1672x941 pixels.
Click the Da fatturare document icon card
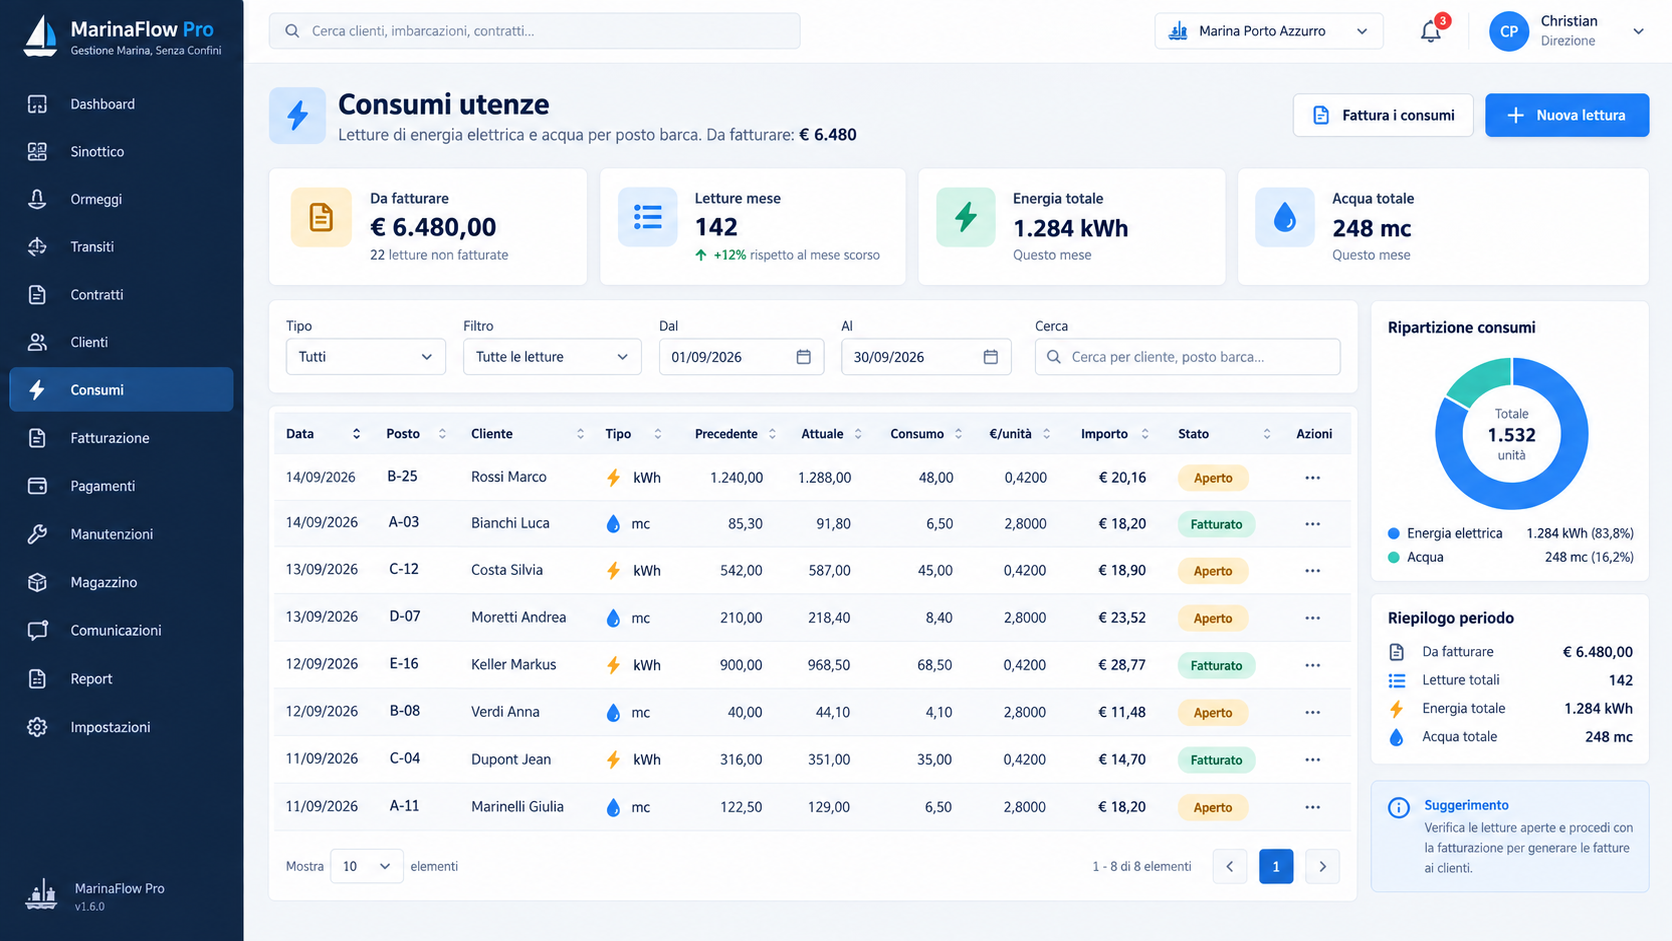(321, 217)
